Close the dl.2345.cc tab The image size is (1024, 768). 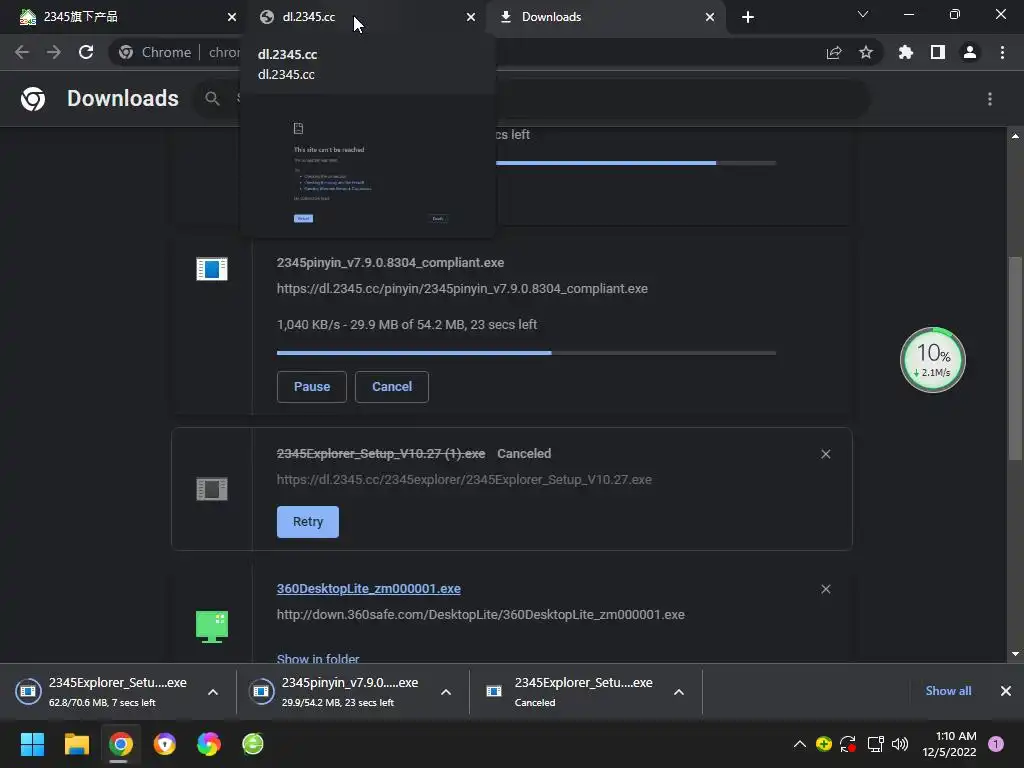click(x=471, y=17)
